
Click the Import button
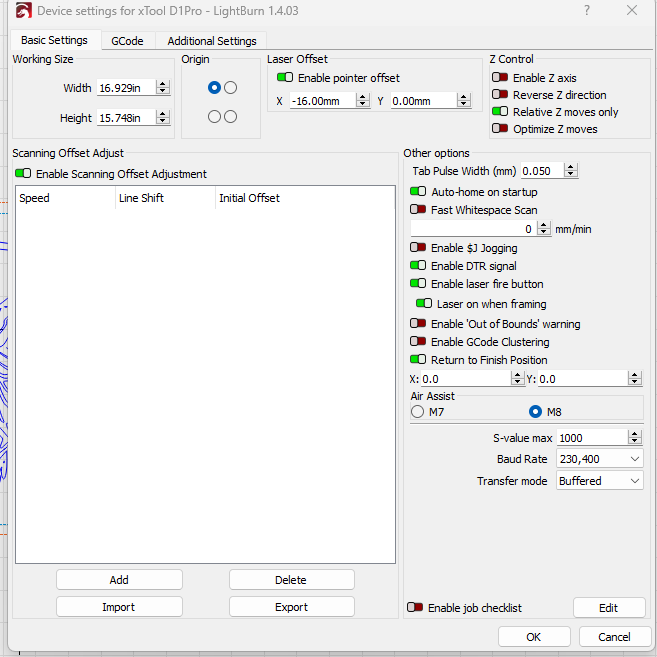click(x=119, y=607)
